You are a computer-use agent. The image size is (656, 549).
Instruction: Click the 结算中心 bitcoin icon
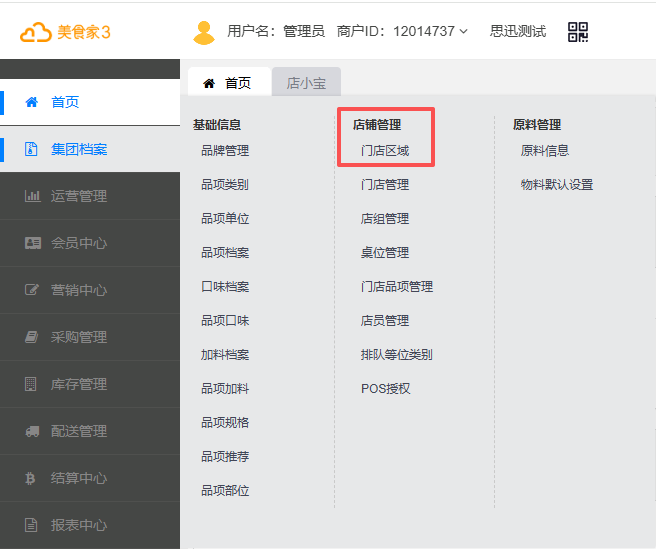click(x=31, y=478)
